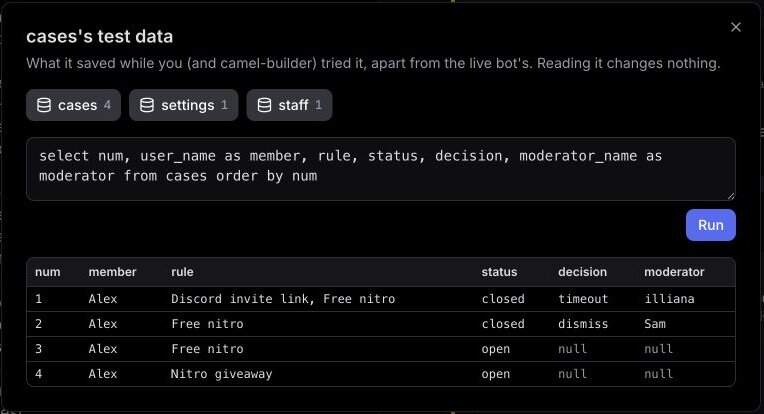The width and height of the screenshot is (764, 414).
Task: Click 'Free nitro' rule in row 2
Action: [x=207, y=324]
